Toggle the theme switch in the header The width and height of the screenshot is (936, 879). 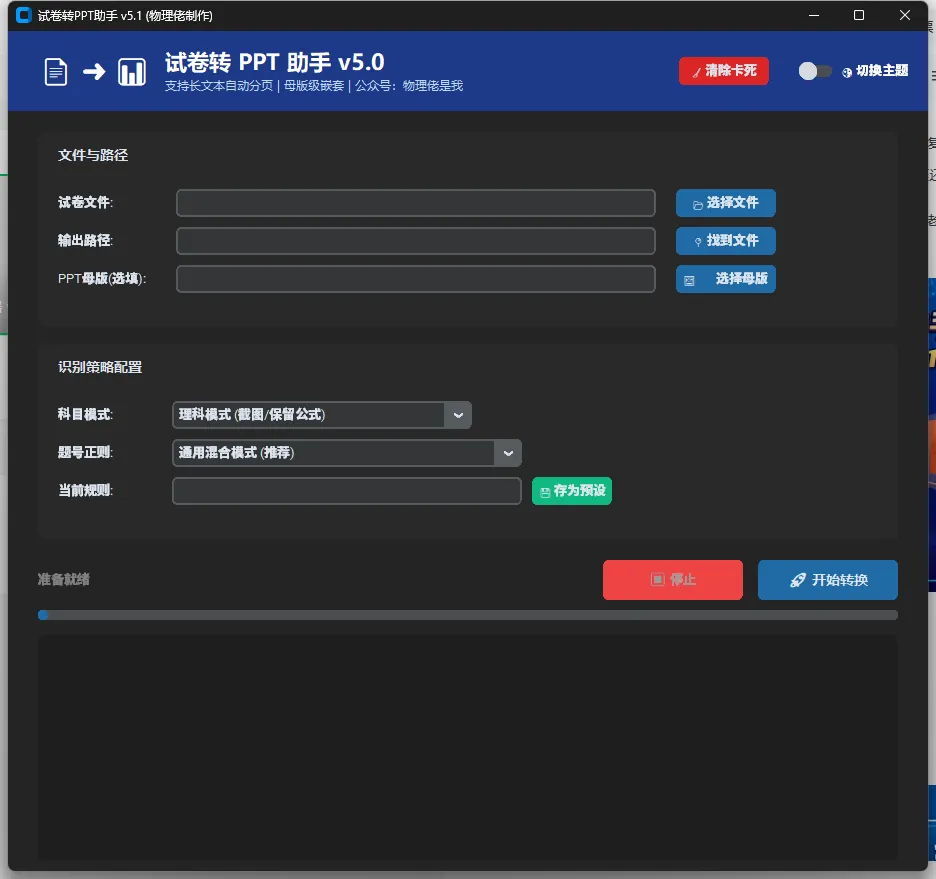click(814, 72)
